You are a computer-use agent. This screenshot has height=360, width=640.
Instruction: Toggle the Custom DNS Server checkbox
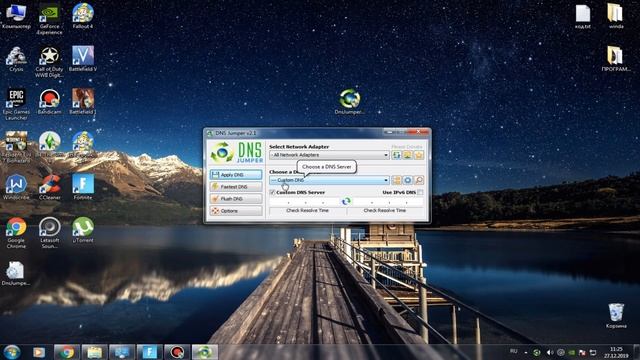tap(272, 192)
